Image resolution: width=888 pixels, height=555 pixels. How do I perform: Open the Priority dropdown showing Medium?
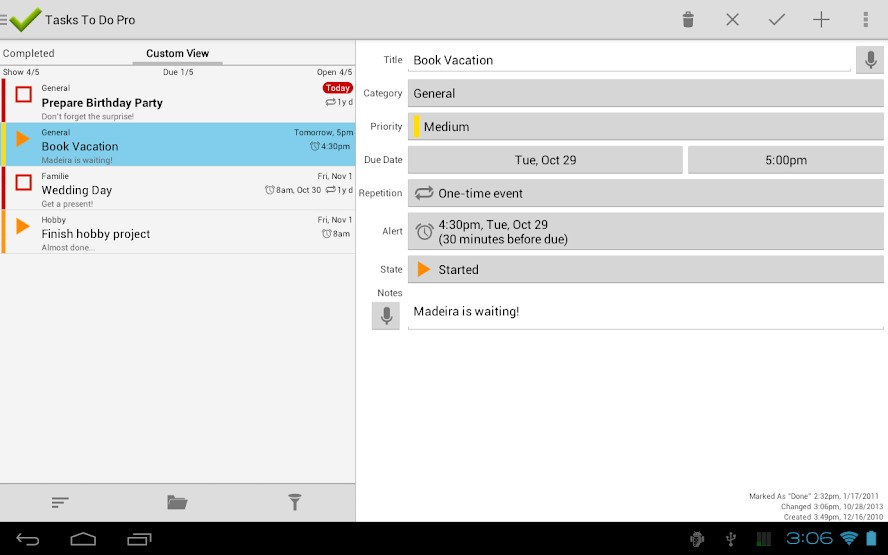click(x=646, y=126)
